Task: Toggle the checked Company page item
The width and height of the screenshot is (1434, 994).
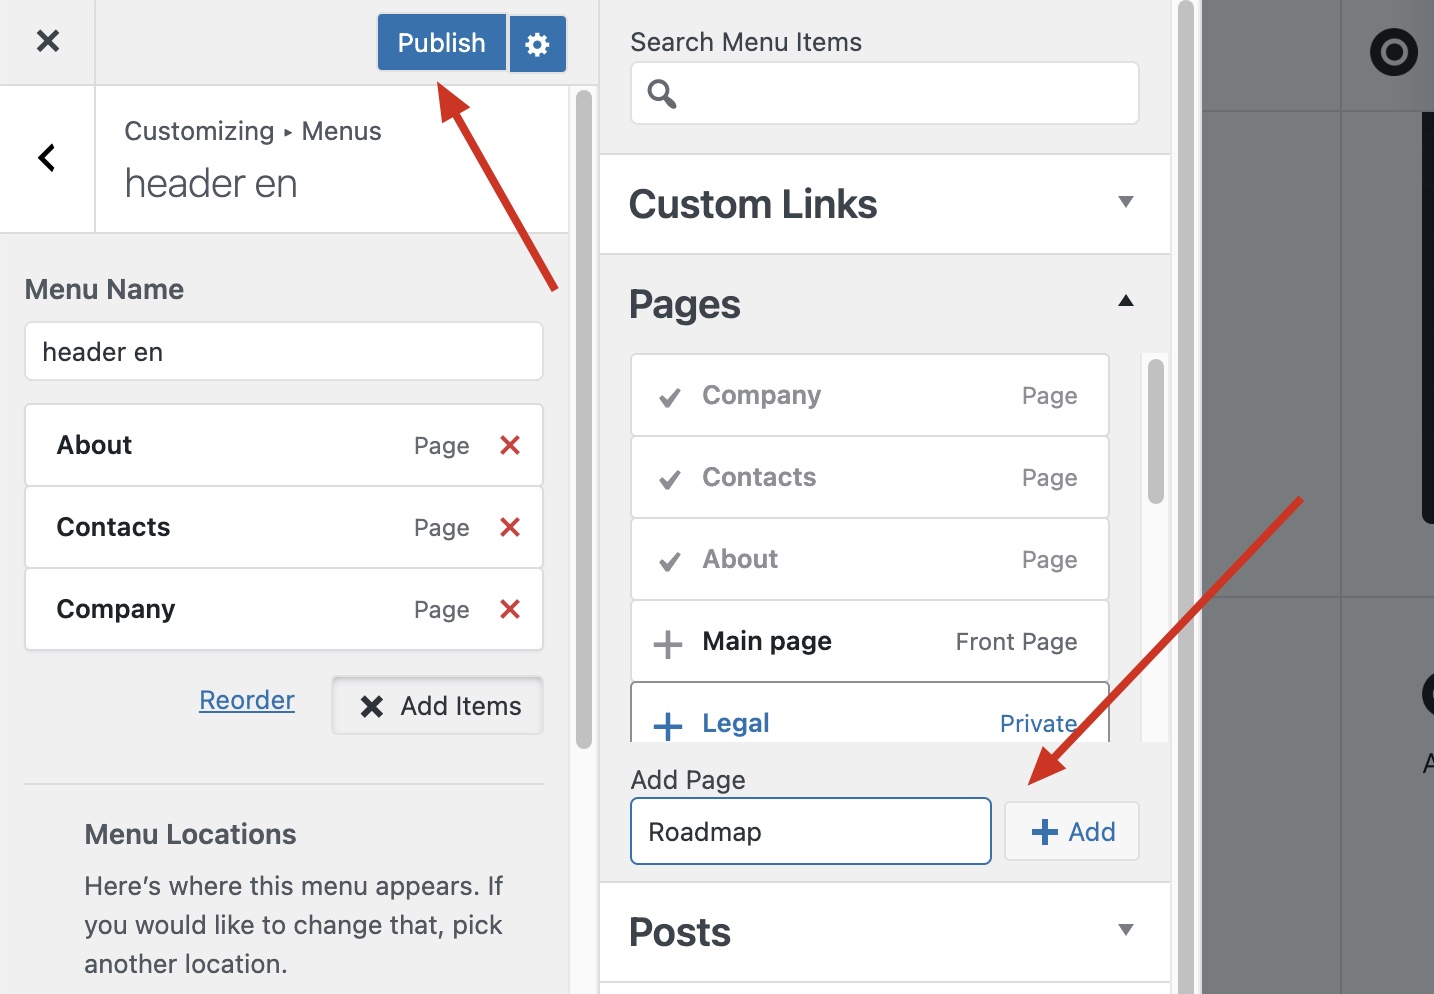Action: (670, 397)
